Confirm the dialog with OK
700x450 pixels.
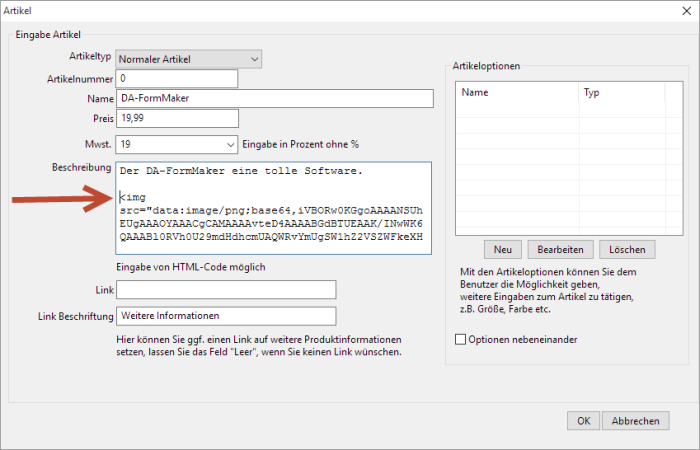tap(583, 421)
